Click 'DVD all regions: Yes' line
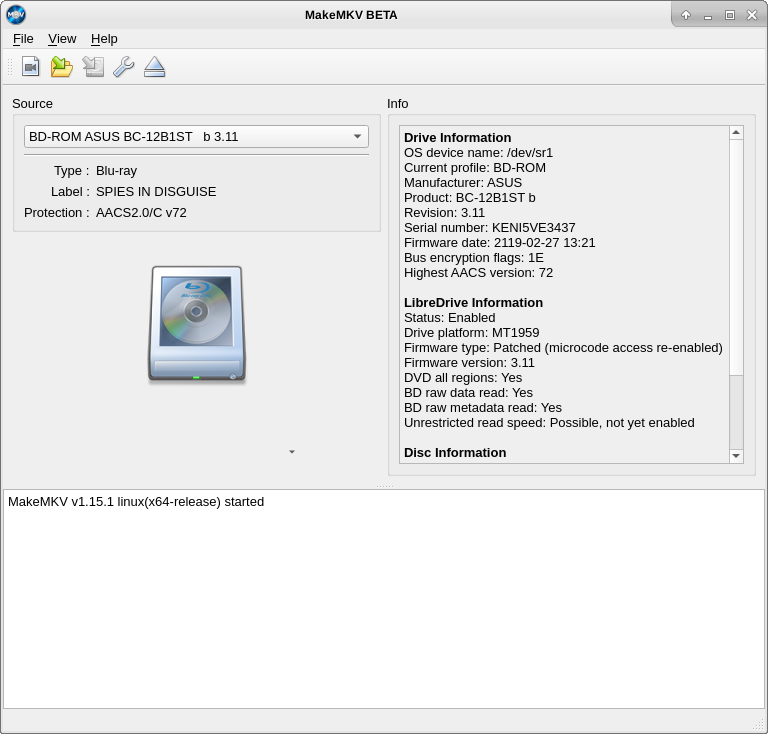This screenshot has height=734, width=768. [x=463, y=378]
